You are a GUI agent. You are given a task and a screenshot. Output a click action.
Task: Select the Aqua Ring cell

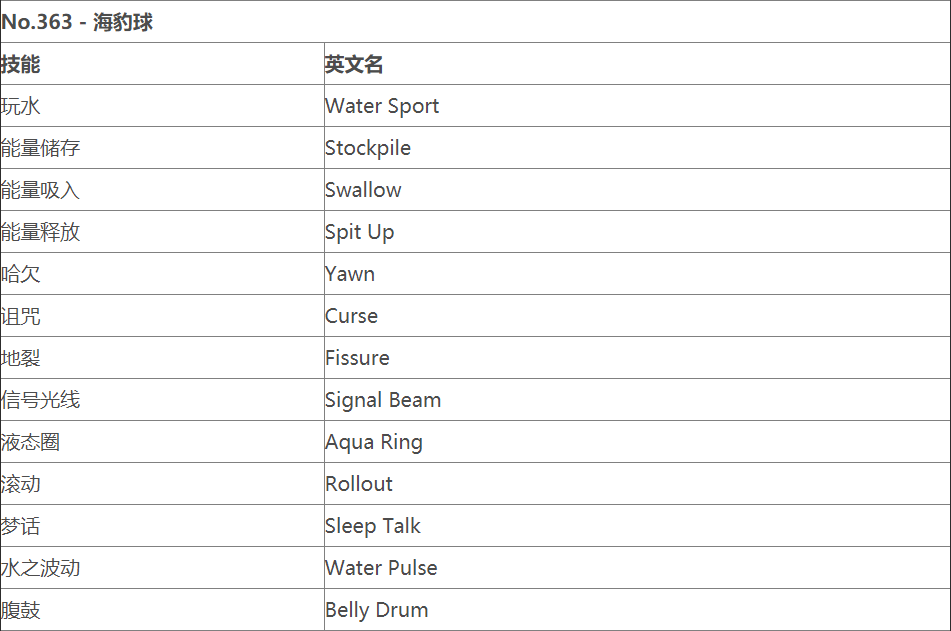pyautogui.click(x=374, y=442)
